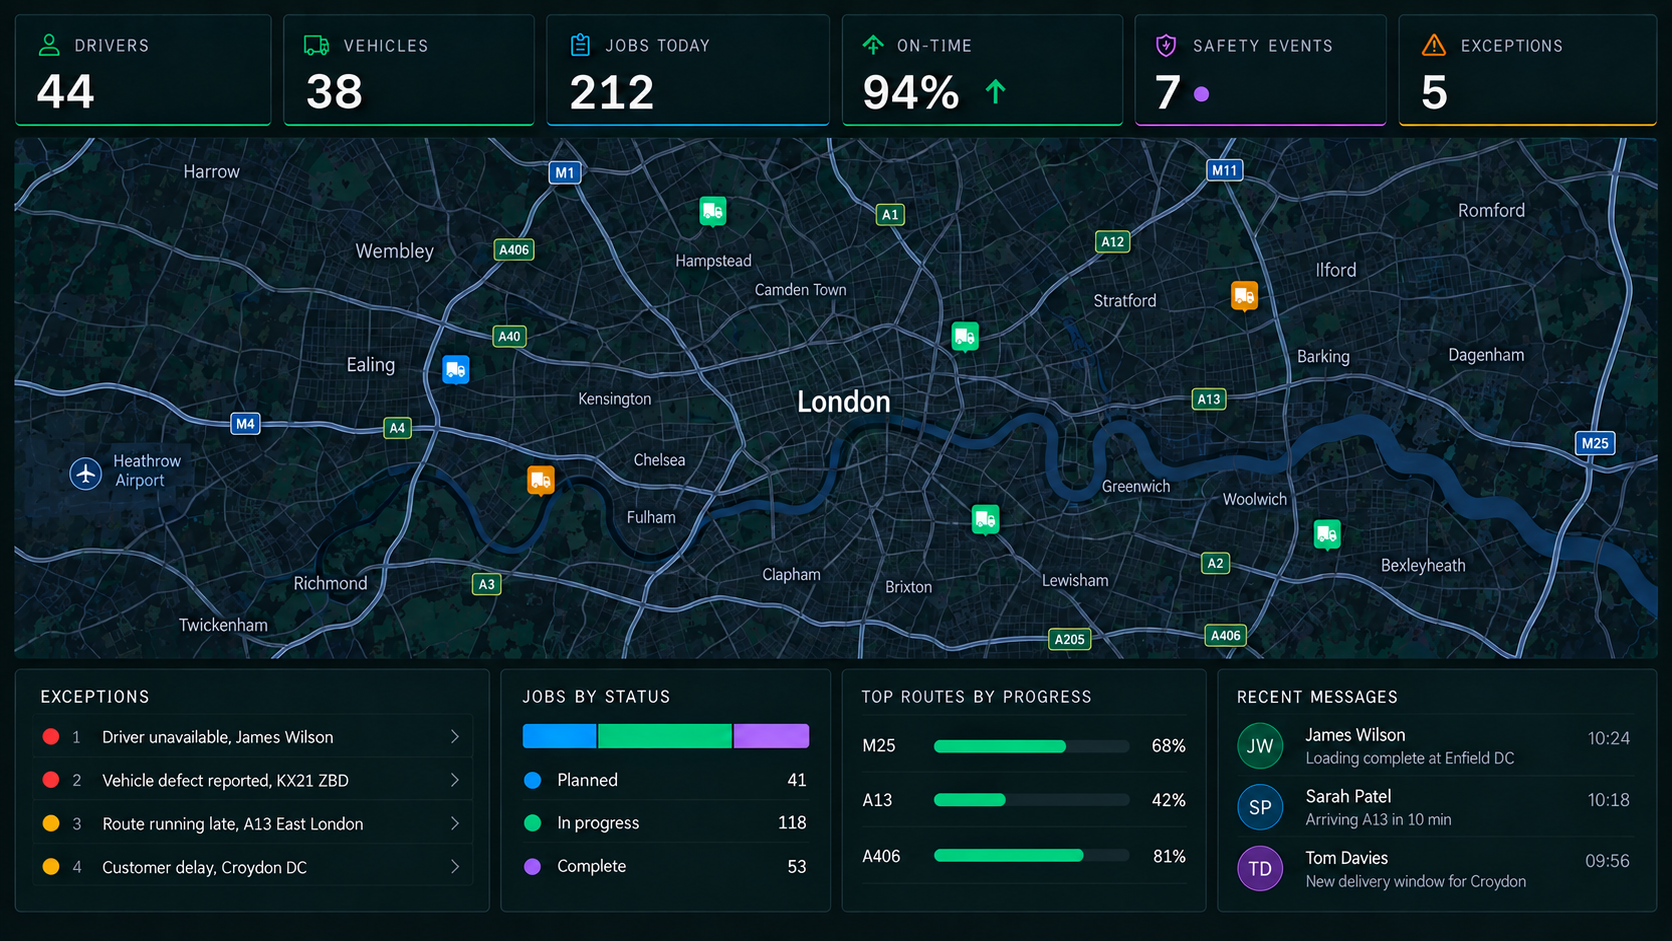The width and height of the screenshot is (1672, 941).
Task: Select the In progress legend row
Action: point(665,823)
